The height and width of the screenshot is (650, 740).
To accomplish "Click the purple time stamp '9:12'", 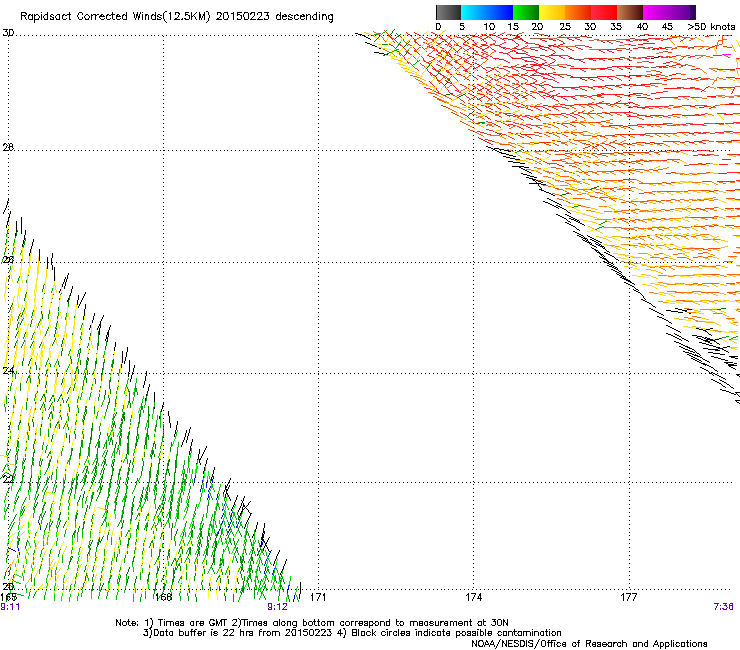I will (277, 607).
